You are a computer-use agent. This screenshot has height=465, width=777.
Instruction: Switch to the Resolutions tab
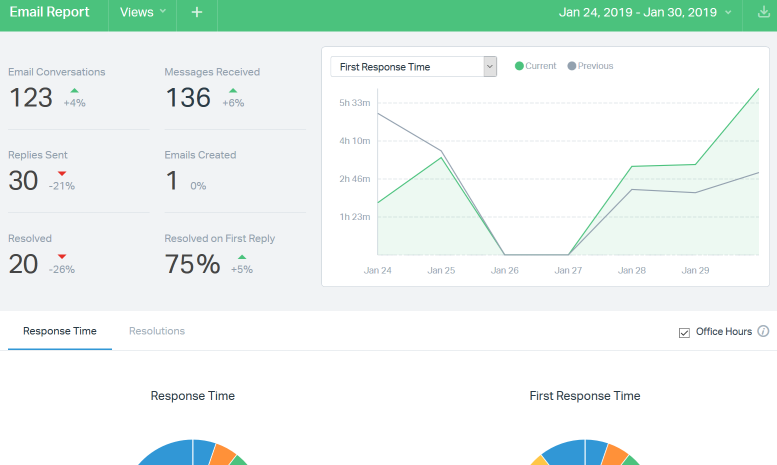click(157, 331)
